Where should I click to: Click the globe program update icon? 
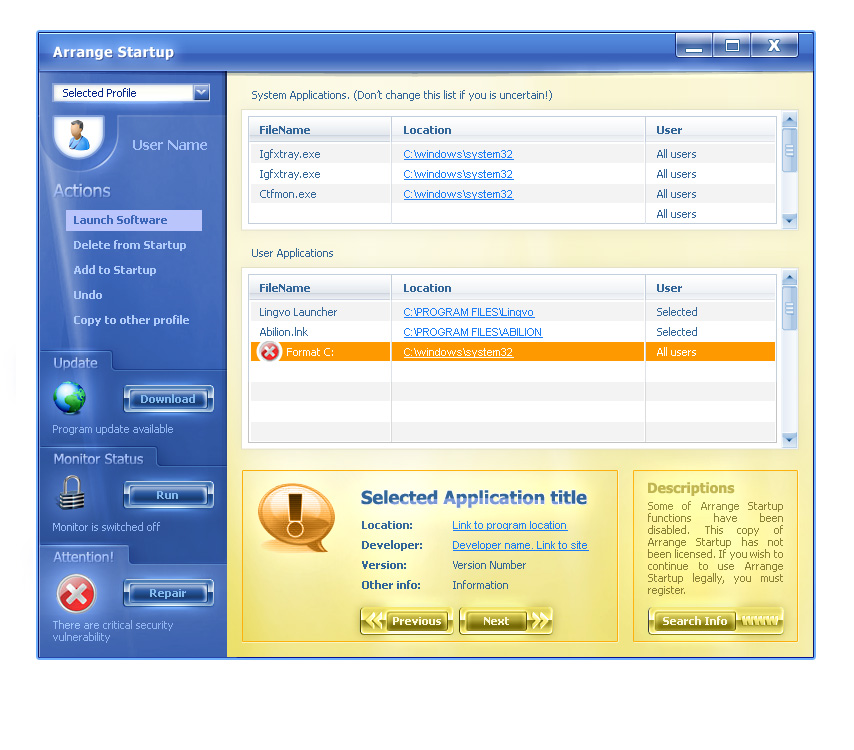(x=70, y=398)
